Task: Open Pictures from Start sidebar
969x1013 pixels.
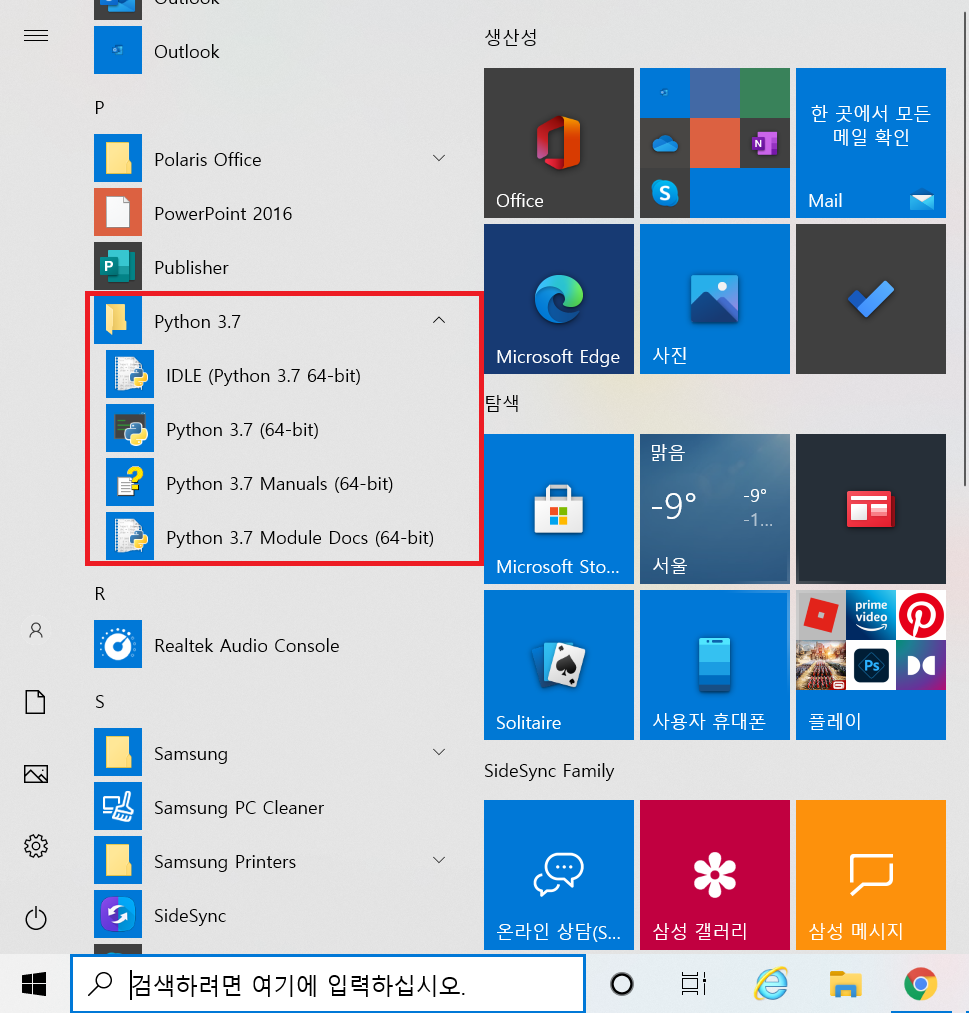Action: pos(36,774)
